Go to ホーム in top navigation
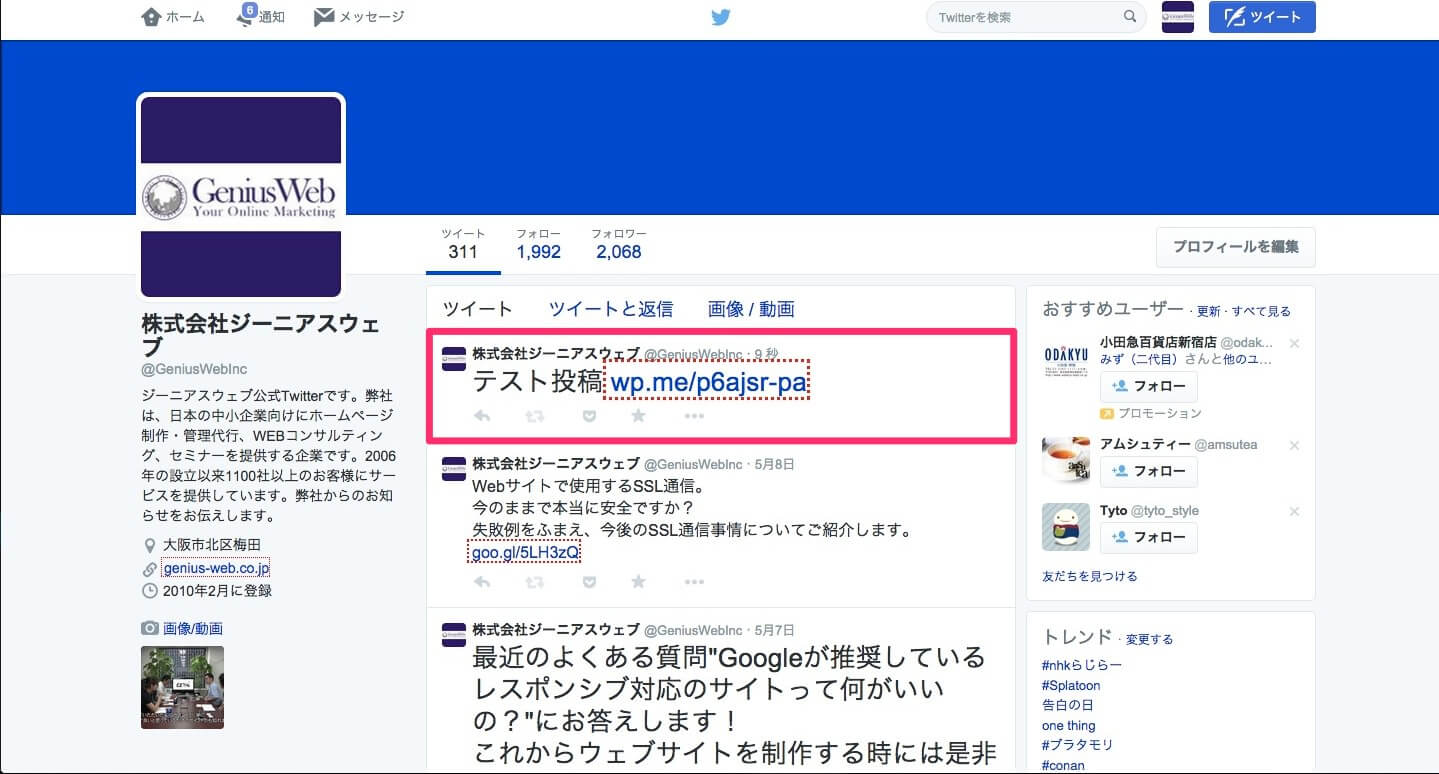Viewport: 1439px width, 774px height. [x=175, y=17]
